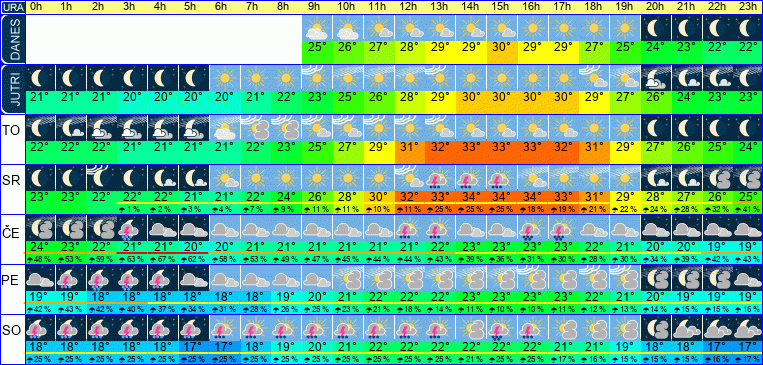This screenshot has height=365, width=763.
Task: Click the 29° temperature in the SR row
Action: pyautogui.click(x=625, y=197)
